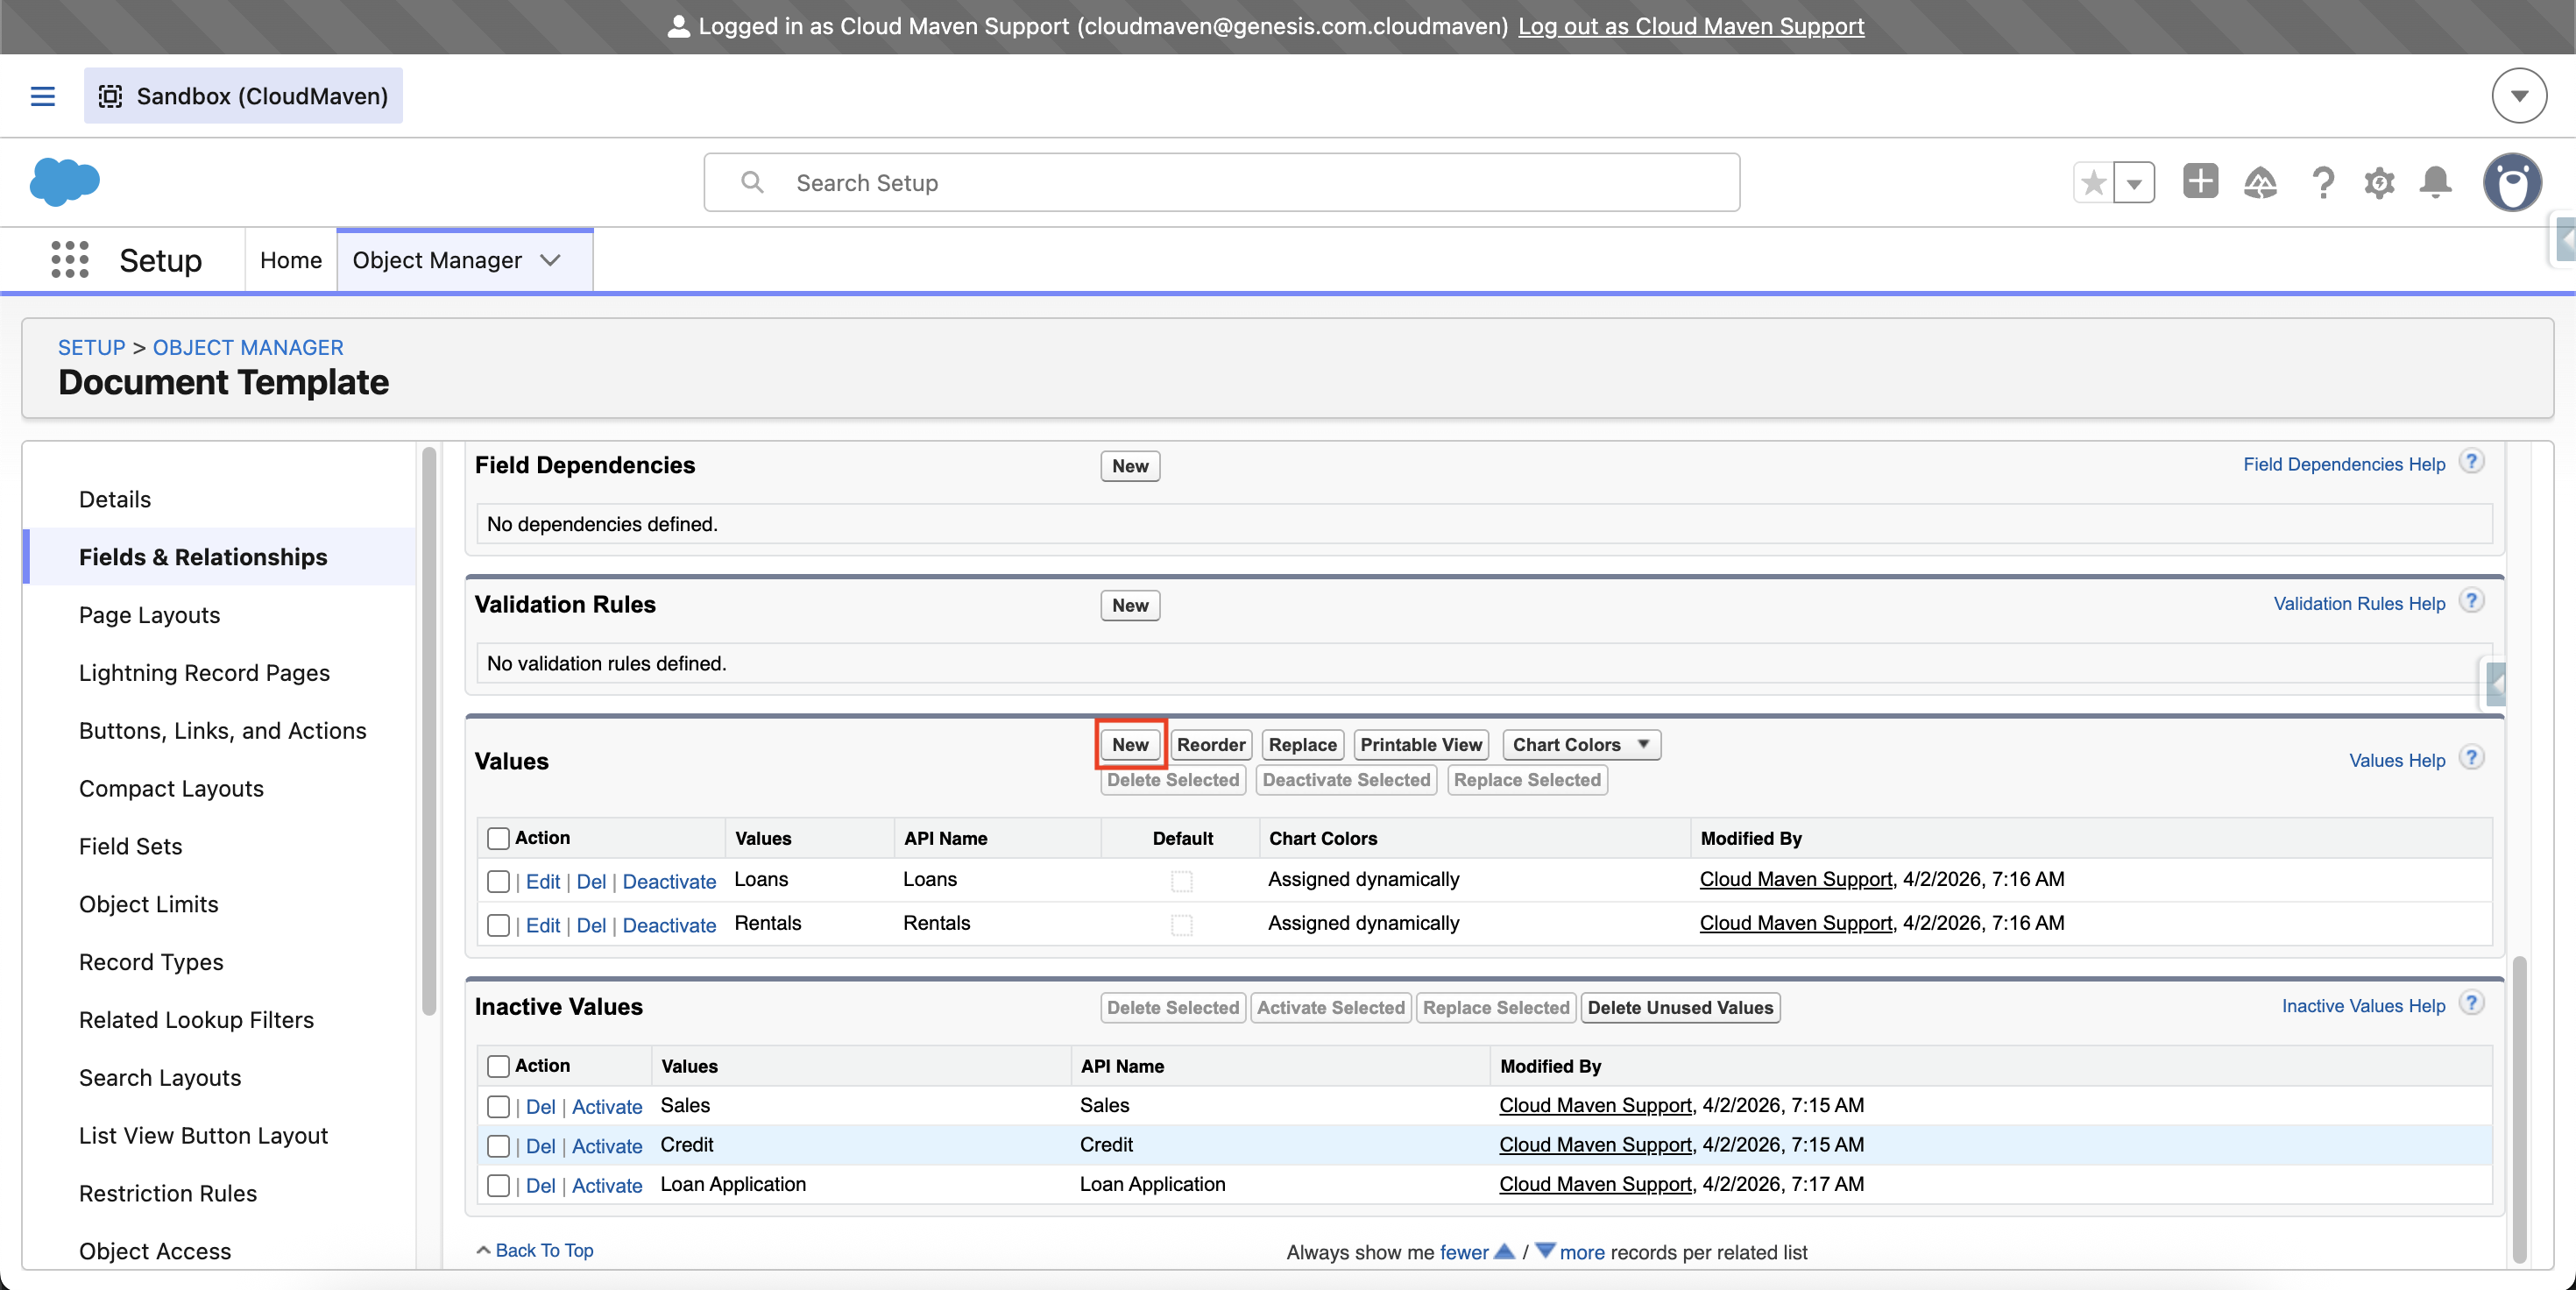Viewport: 2576px width, 1290px height.
Task: Click the Sandbox (CloudMaven) badge
Action: click(x=243, y=96)
